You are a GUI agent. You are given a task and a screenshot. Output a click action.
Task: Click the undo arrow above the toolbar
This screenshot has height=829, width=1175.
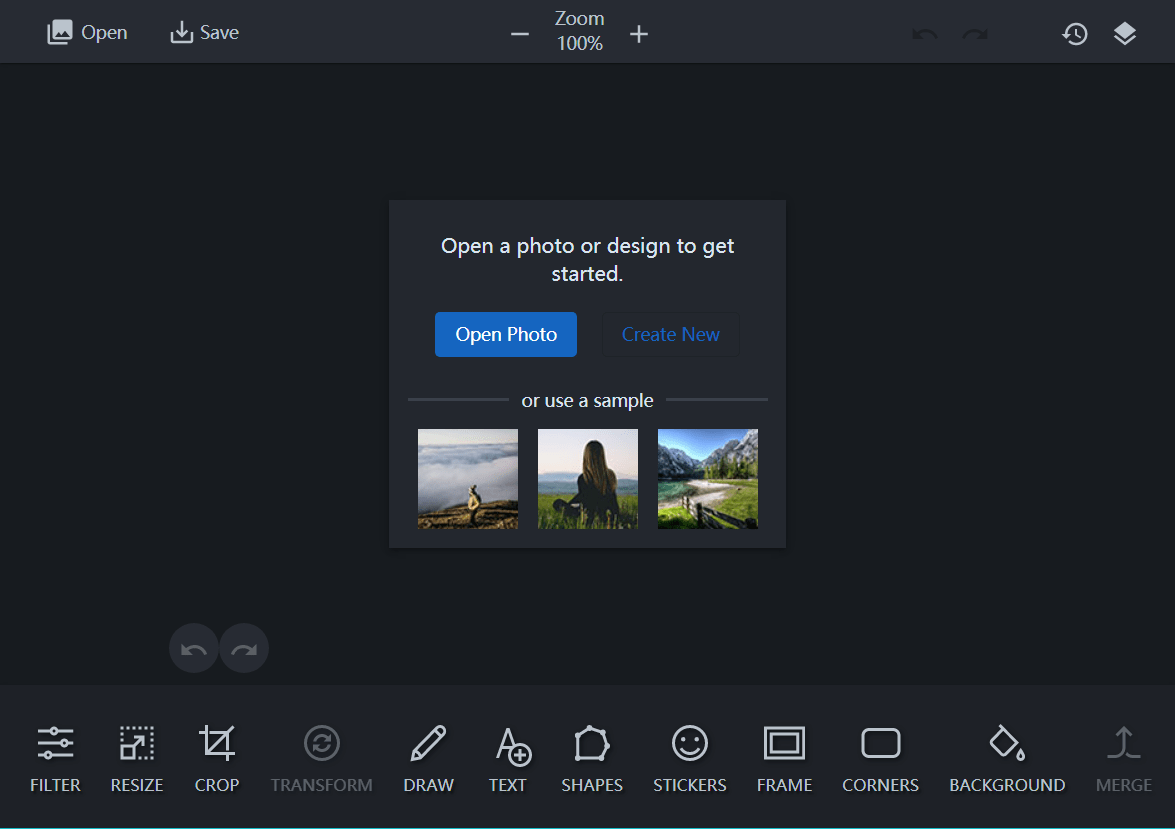click(x=193, y=647)
